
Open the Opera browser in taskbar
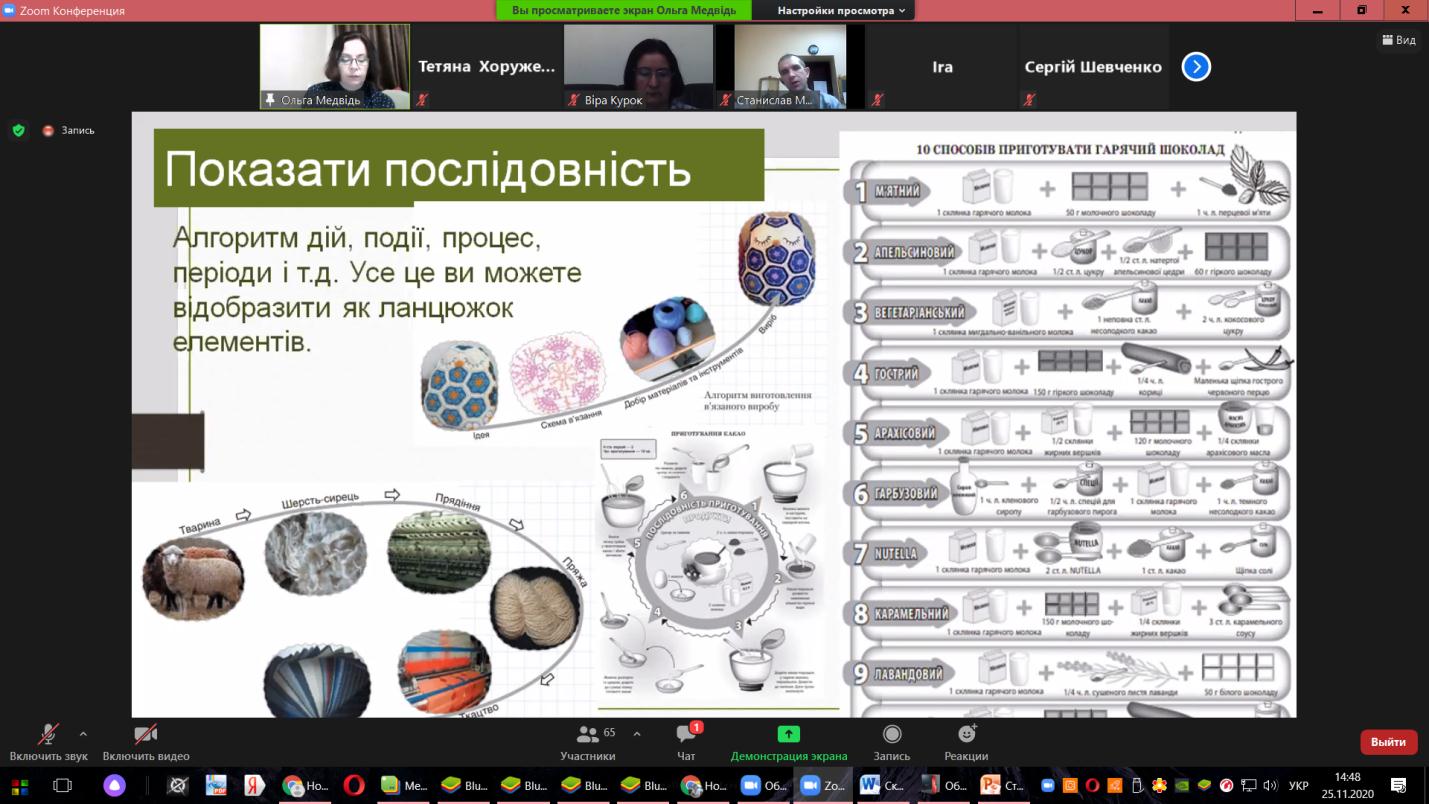pyautogui.click(x=353, y=786)
